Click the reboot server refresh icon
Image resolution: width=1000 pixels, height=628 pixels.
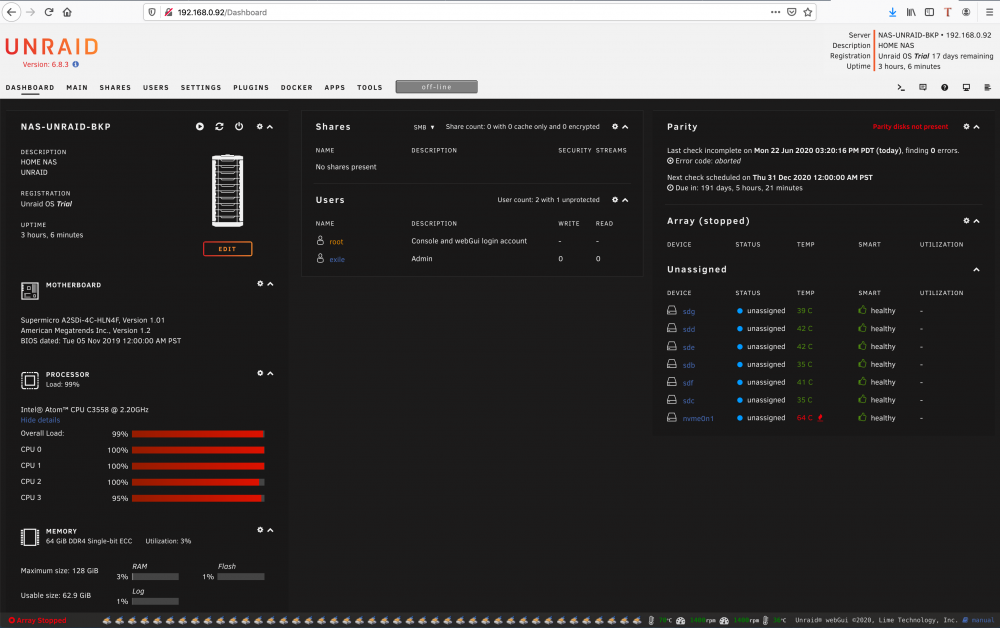219,127
